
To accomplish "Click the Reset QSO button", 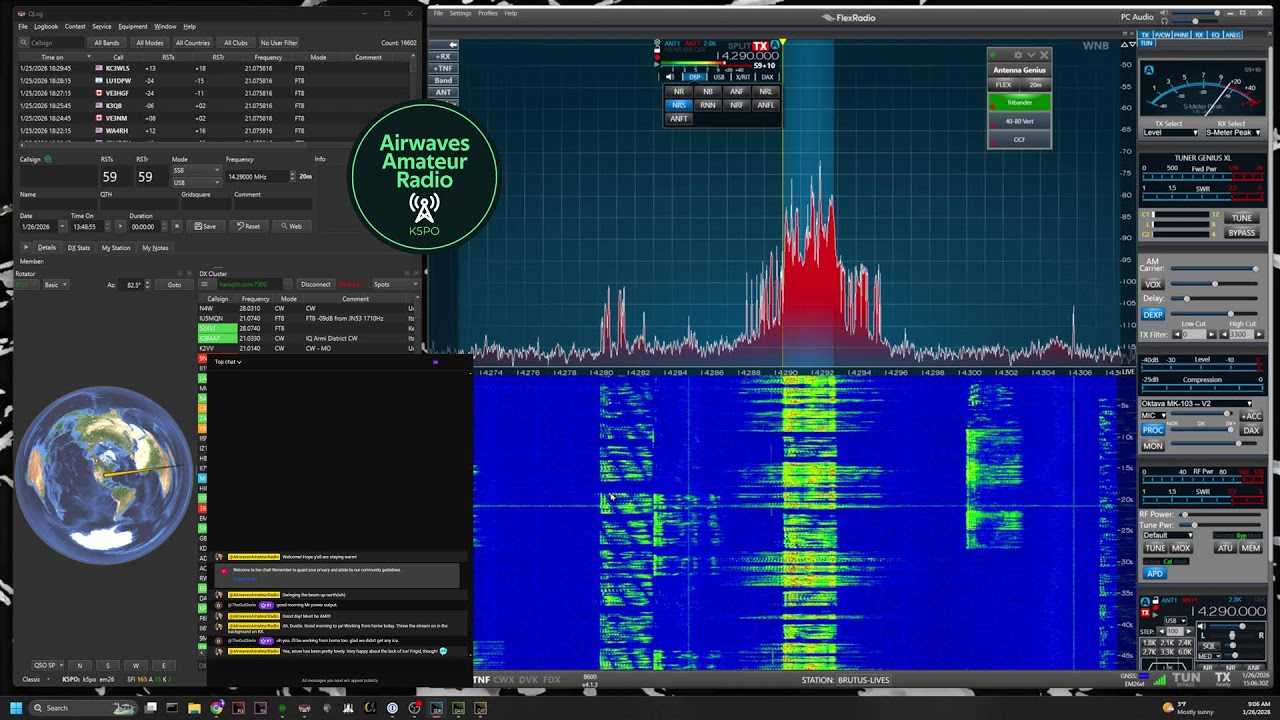I will coord(248,226).
